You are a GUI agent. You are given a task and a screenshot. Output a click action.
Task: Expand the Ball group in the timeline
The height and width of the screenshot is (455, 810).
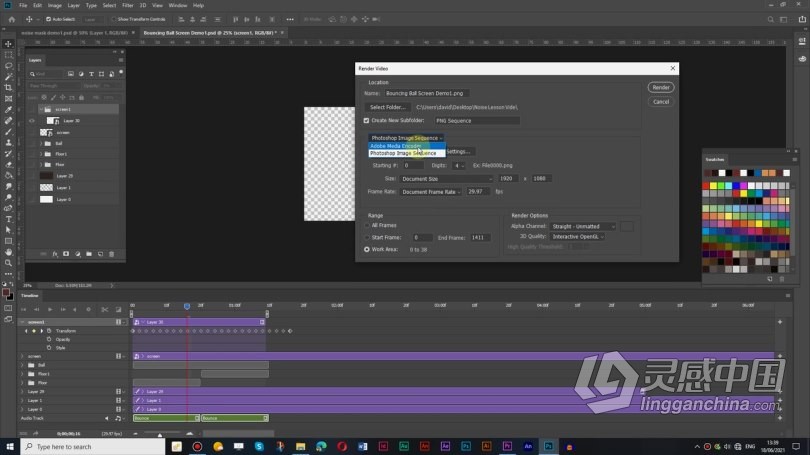22,365
